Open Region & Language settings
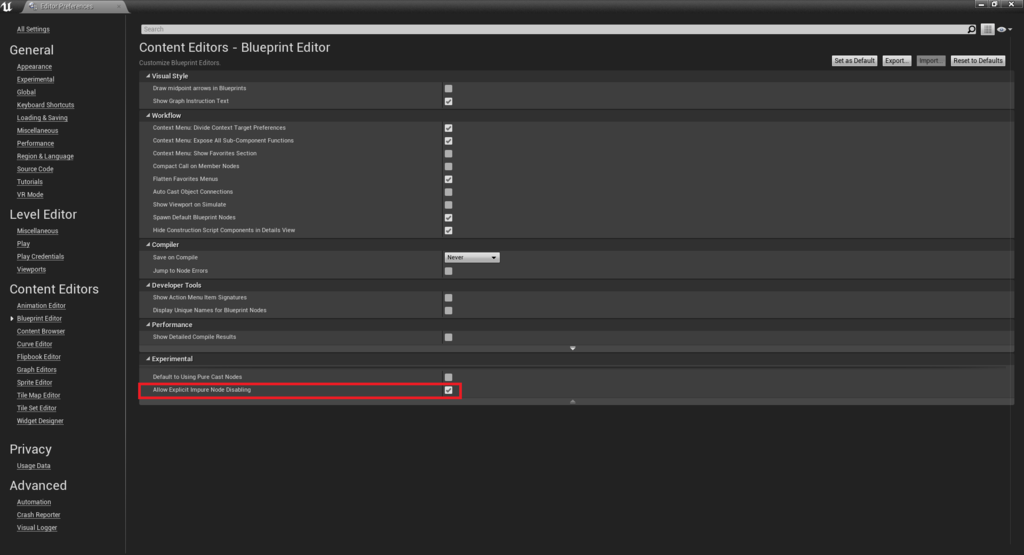The width and height of the screenshot is (1024, 555). (x=45, y=157)
